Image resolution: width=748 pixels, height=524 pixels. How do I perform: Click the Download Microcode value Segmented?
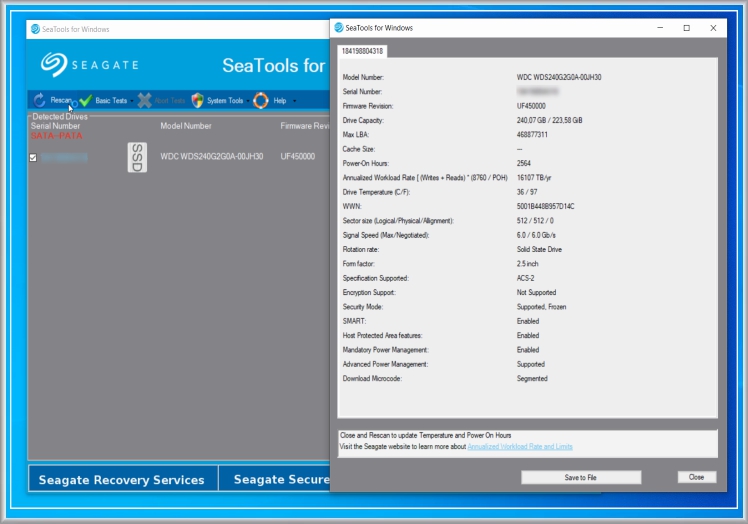point(532,378)
